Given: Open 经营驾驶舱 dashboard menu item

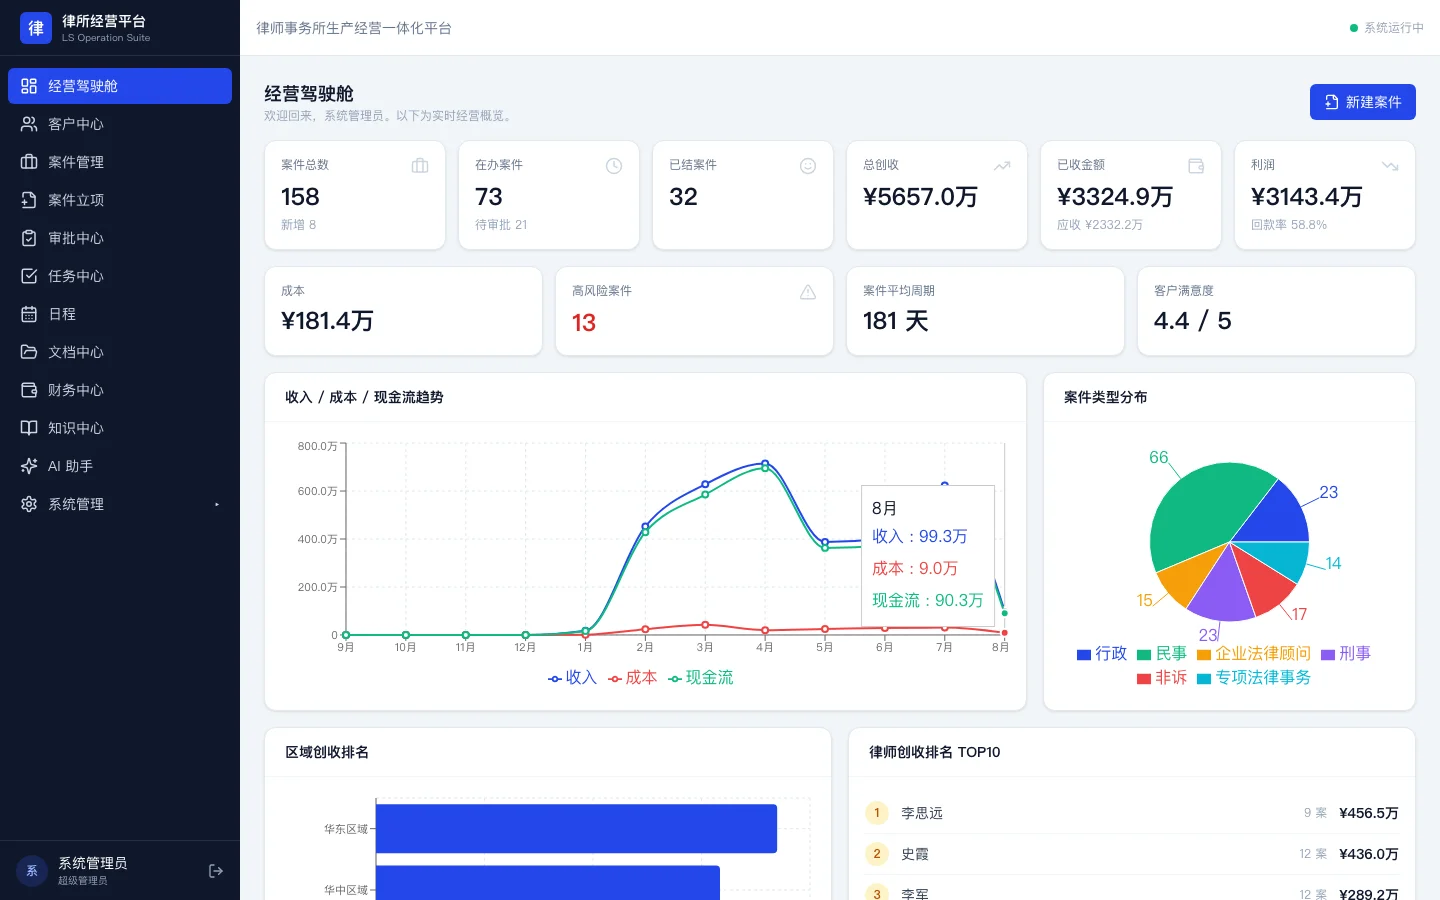Looking at the screenshot, I should 120,86.
